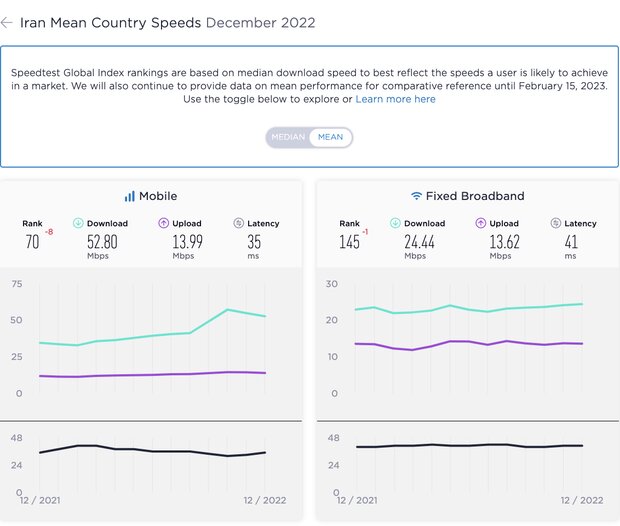Switch toggle to MEDIAN speeds

288,137
